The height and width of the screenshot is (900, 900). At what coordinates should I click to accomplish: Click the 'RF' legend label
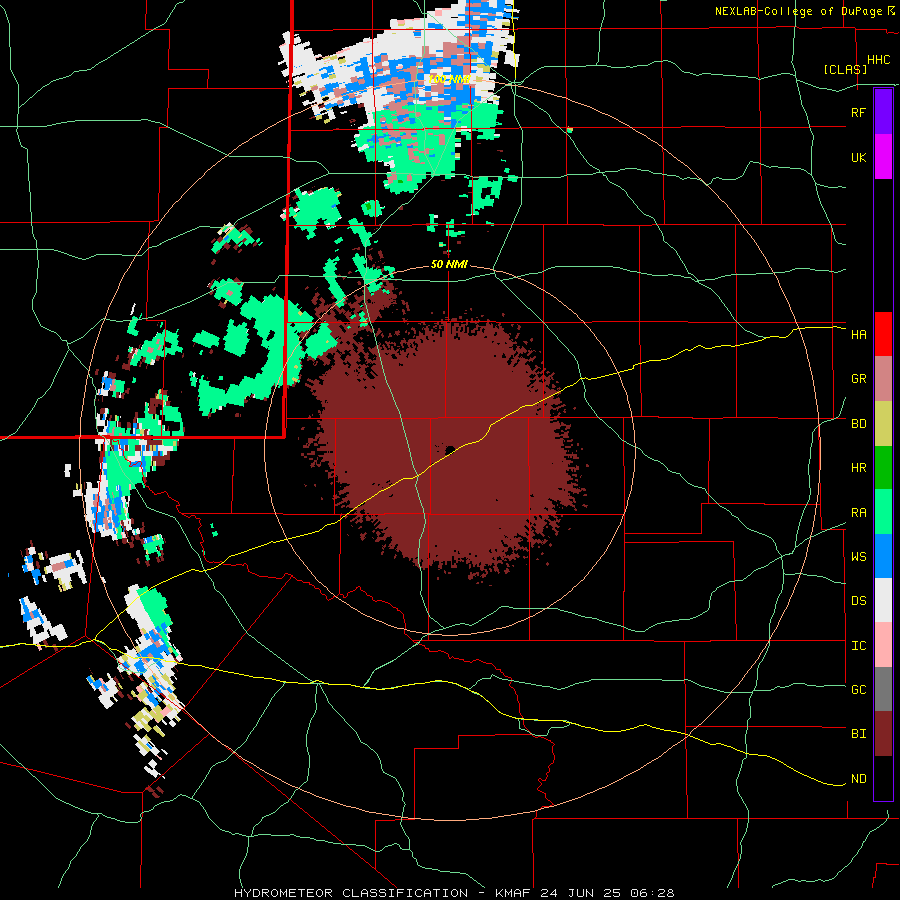click(x=858, y=112)
